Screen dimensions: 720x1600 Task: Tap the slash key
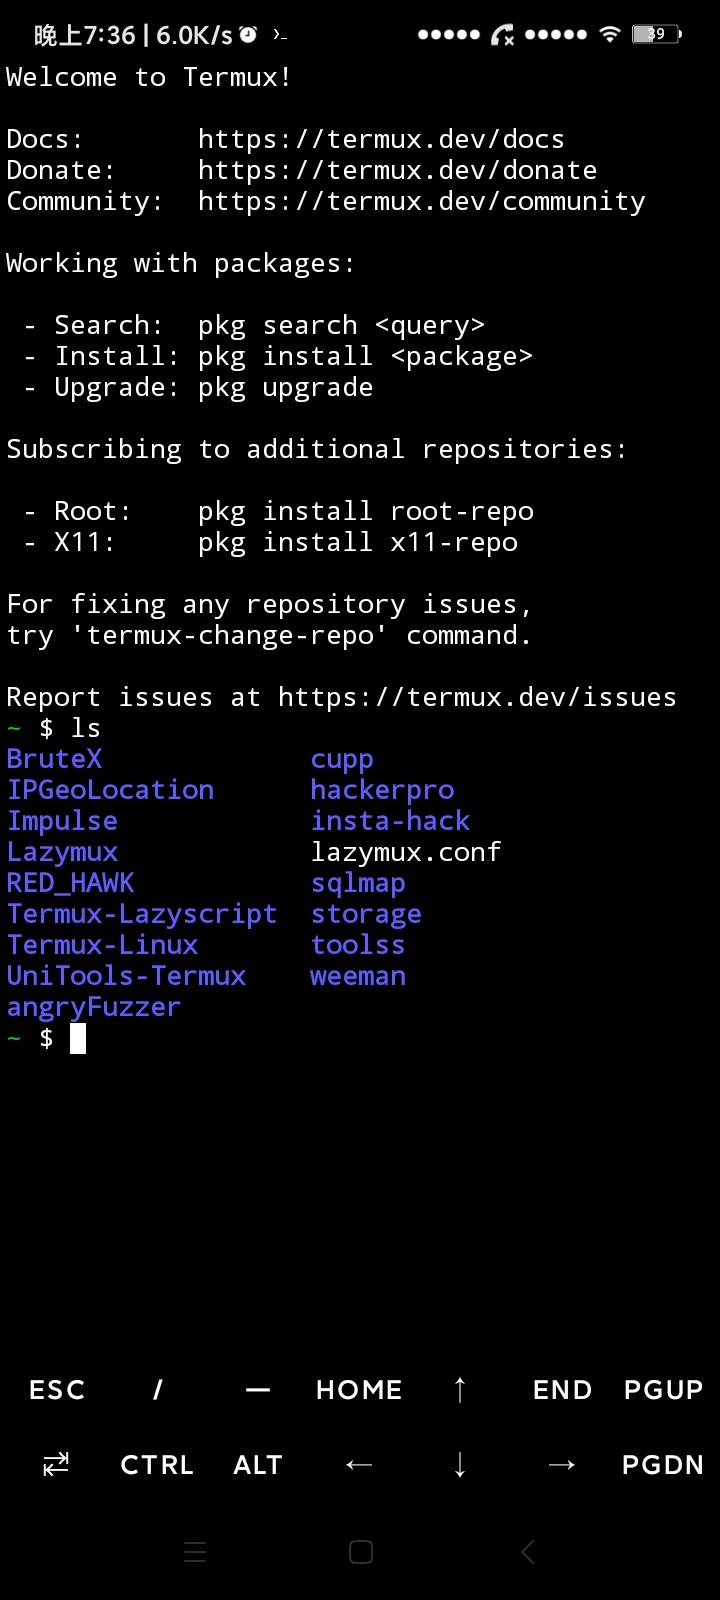[x=157, y=1390]
